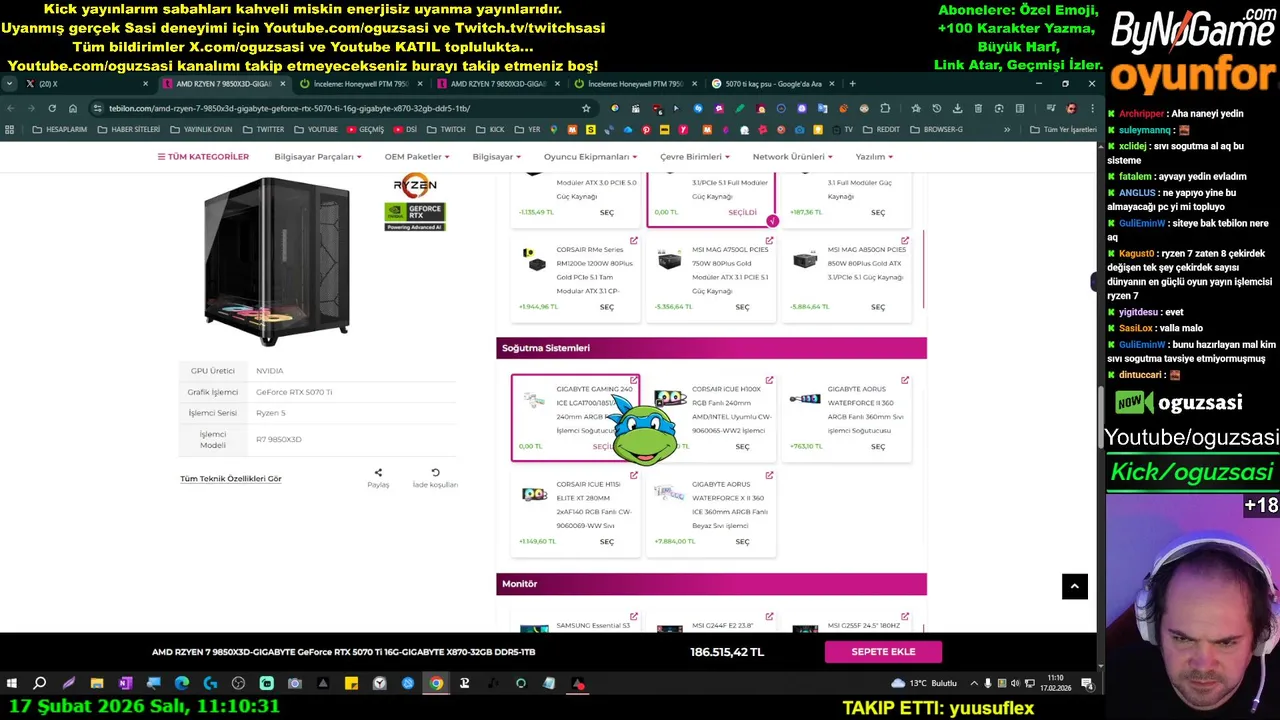
Task: Click the browser address bar URL
Action: [x=290, y=108]
